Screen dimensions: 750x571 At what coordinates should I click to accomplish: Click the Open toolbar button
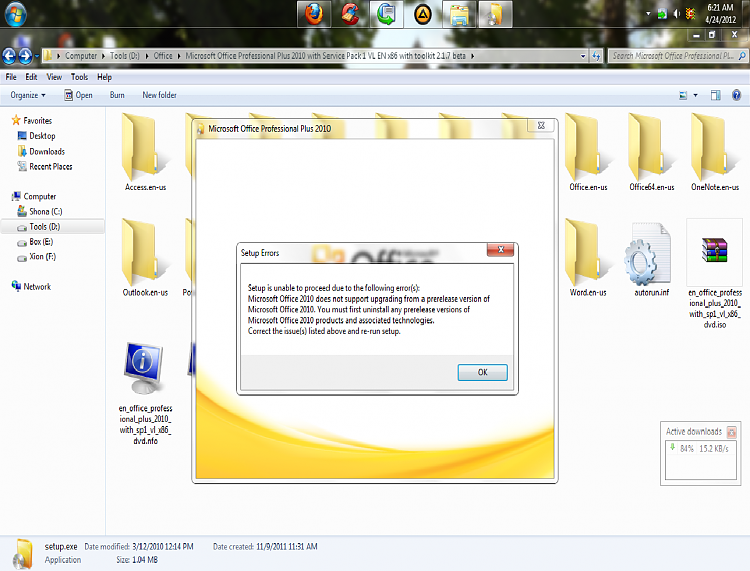coord(78,95)
